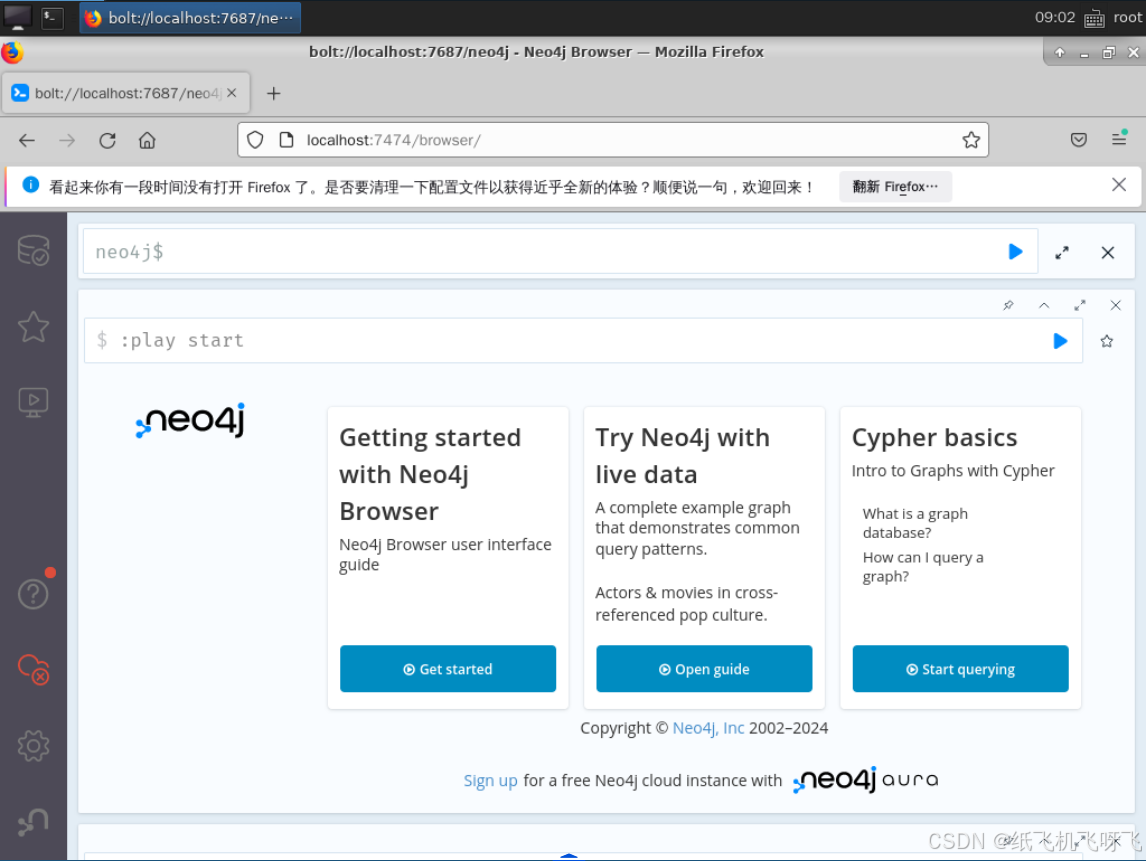The image size is (1146, 861).
Task: Open the desktop icon in top panel
Action: (18, 18)
